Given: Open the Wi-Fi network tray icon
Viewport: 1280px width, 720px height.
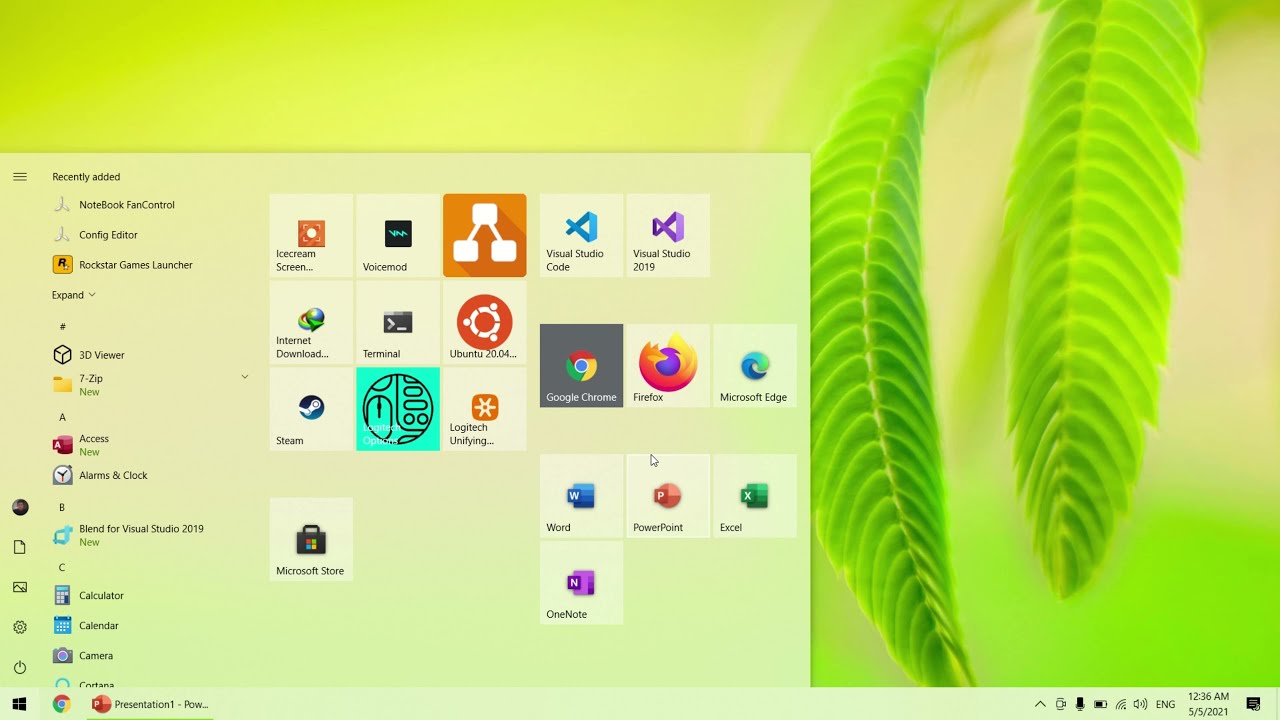Looking at the screenshot, I should click(1120, 704).
